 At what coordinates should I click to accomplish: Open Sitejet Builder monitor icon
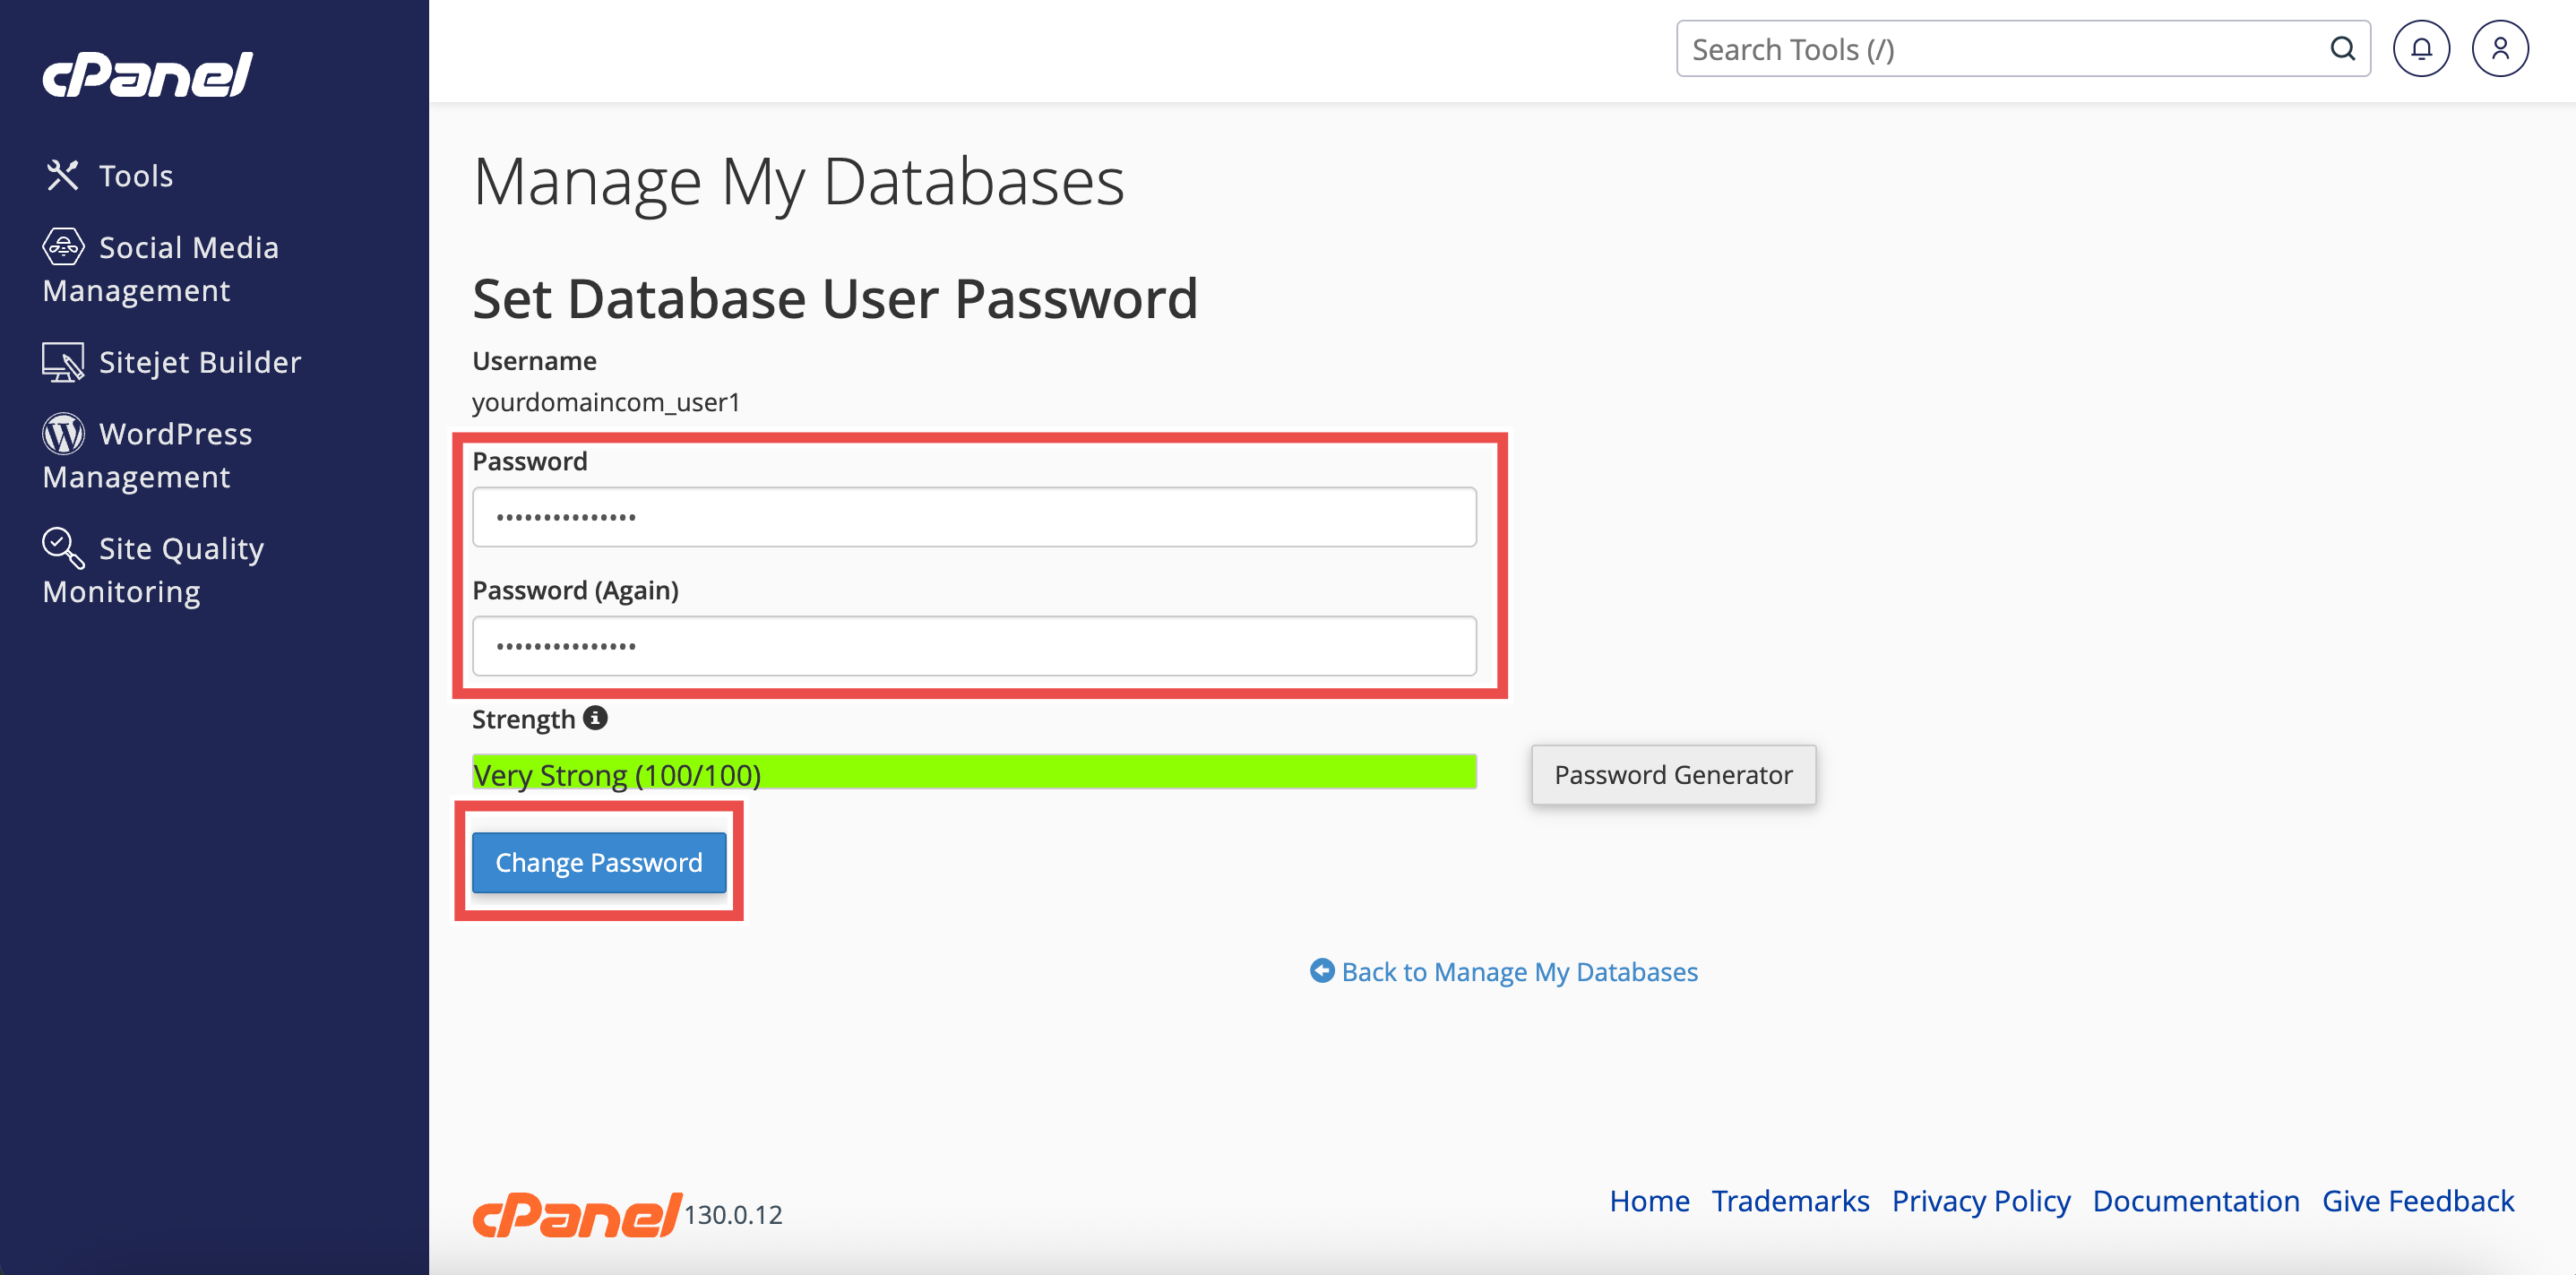63,362
